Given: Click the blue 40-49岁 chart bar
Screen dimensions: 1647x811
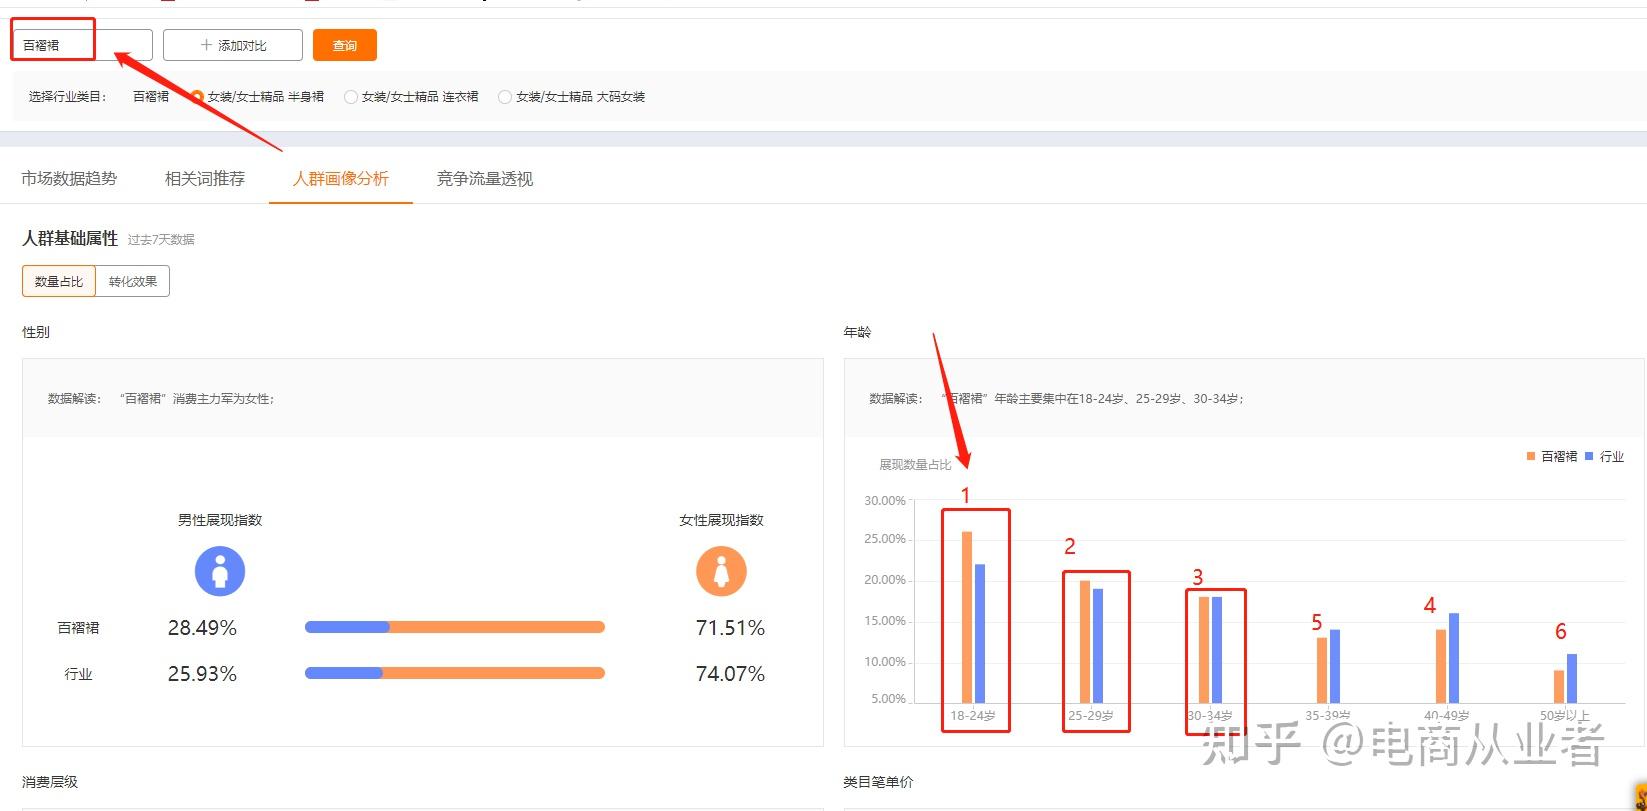Looking at the screenshot, I should pos(1454,658).
